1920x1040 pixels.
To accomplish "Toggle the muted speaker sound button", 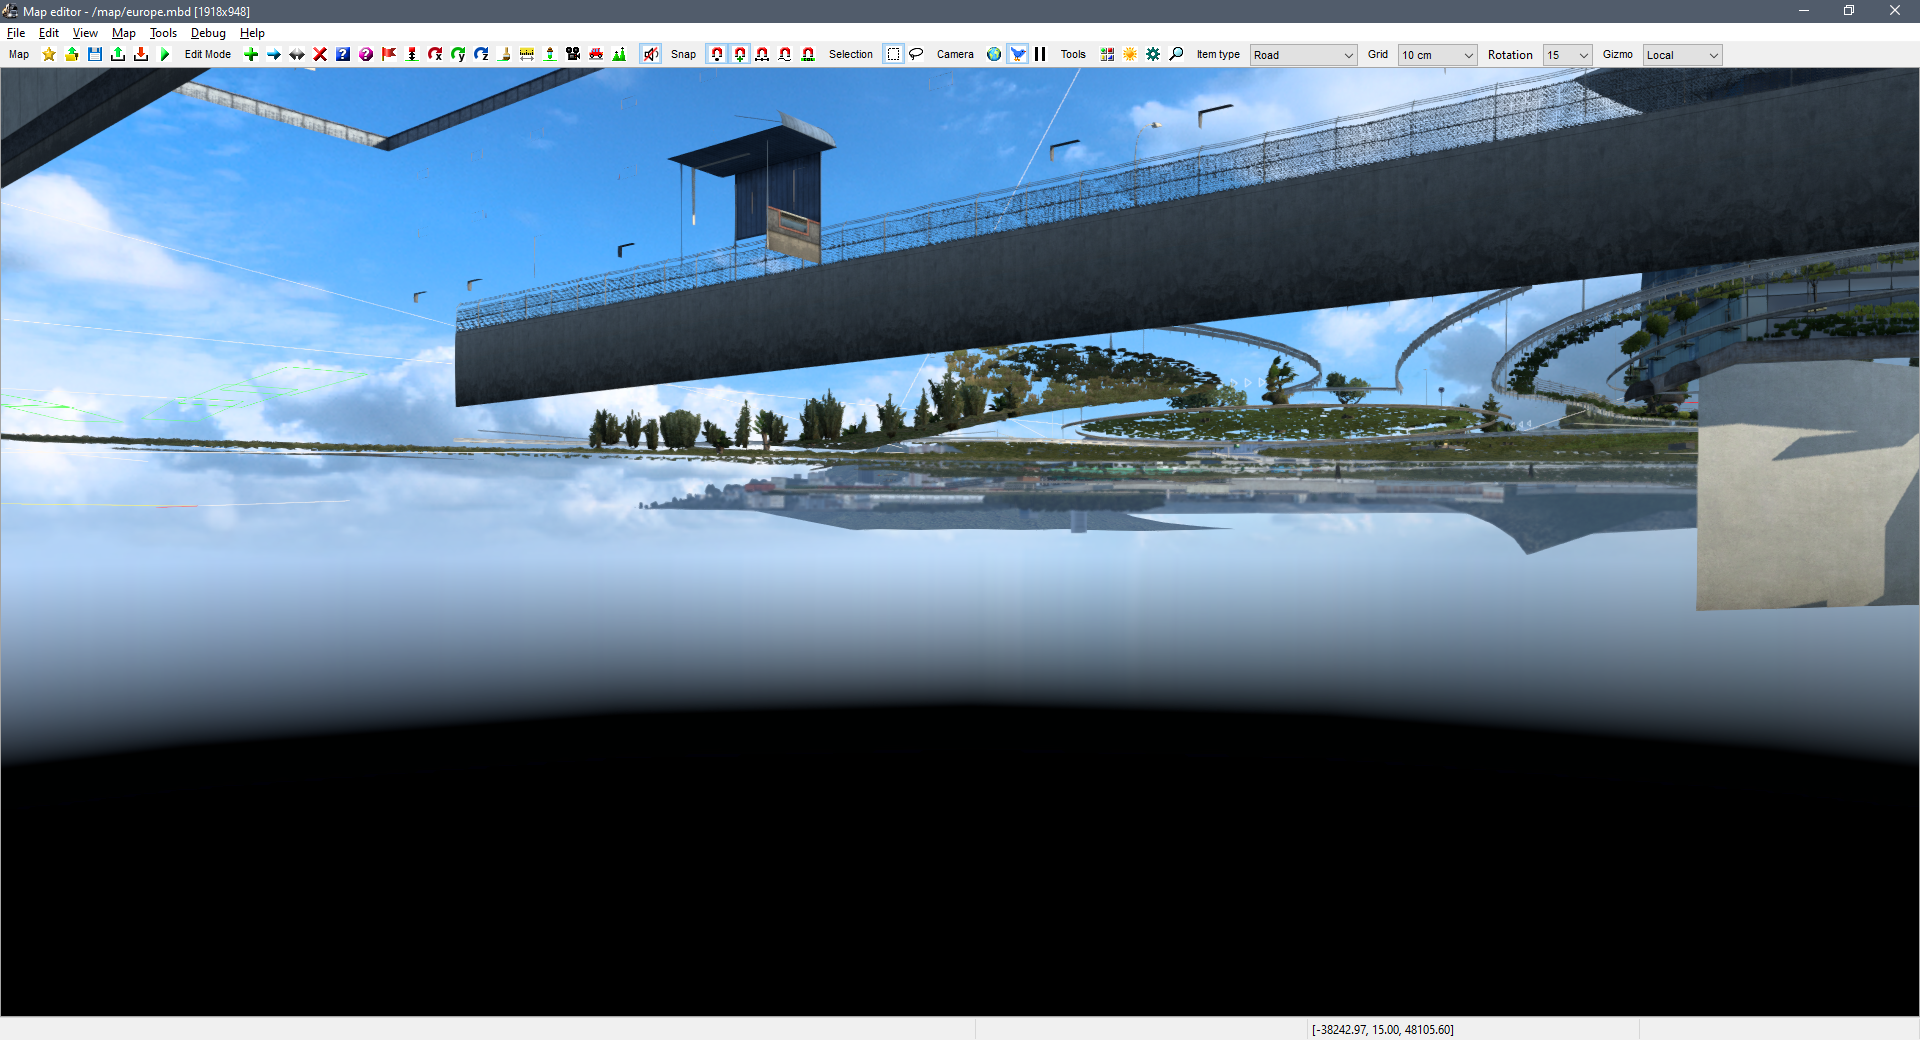I will (651, 55).
